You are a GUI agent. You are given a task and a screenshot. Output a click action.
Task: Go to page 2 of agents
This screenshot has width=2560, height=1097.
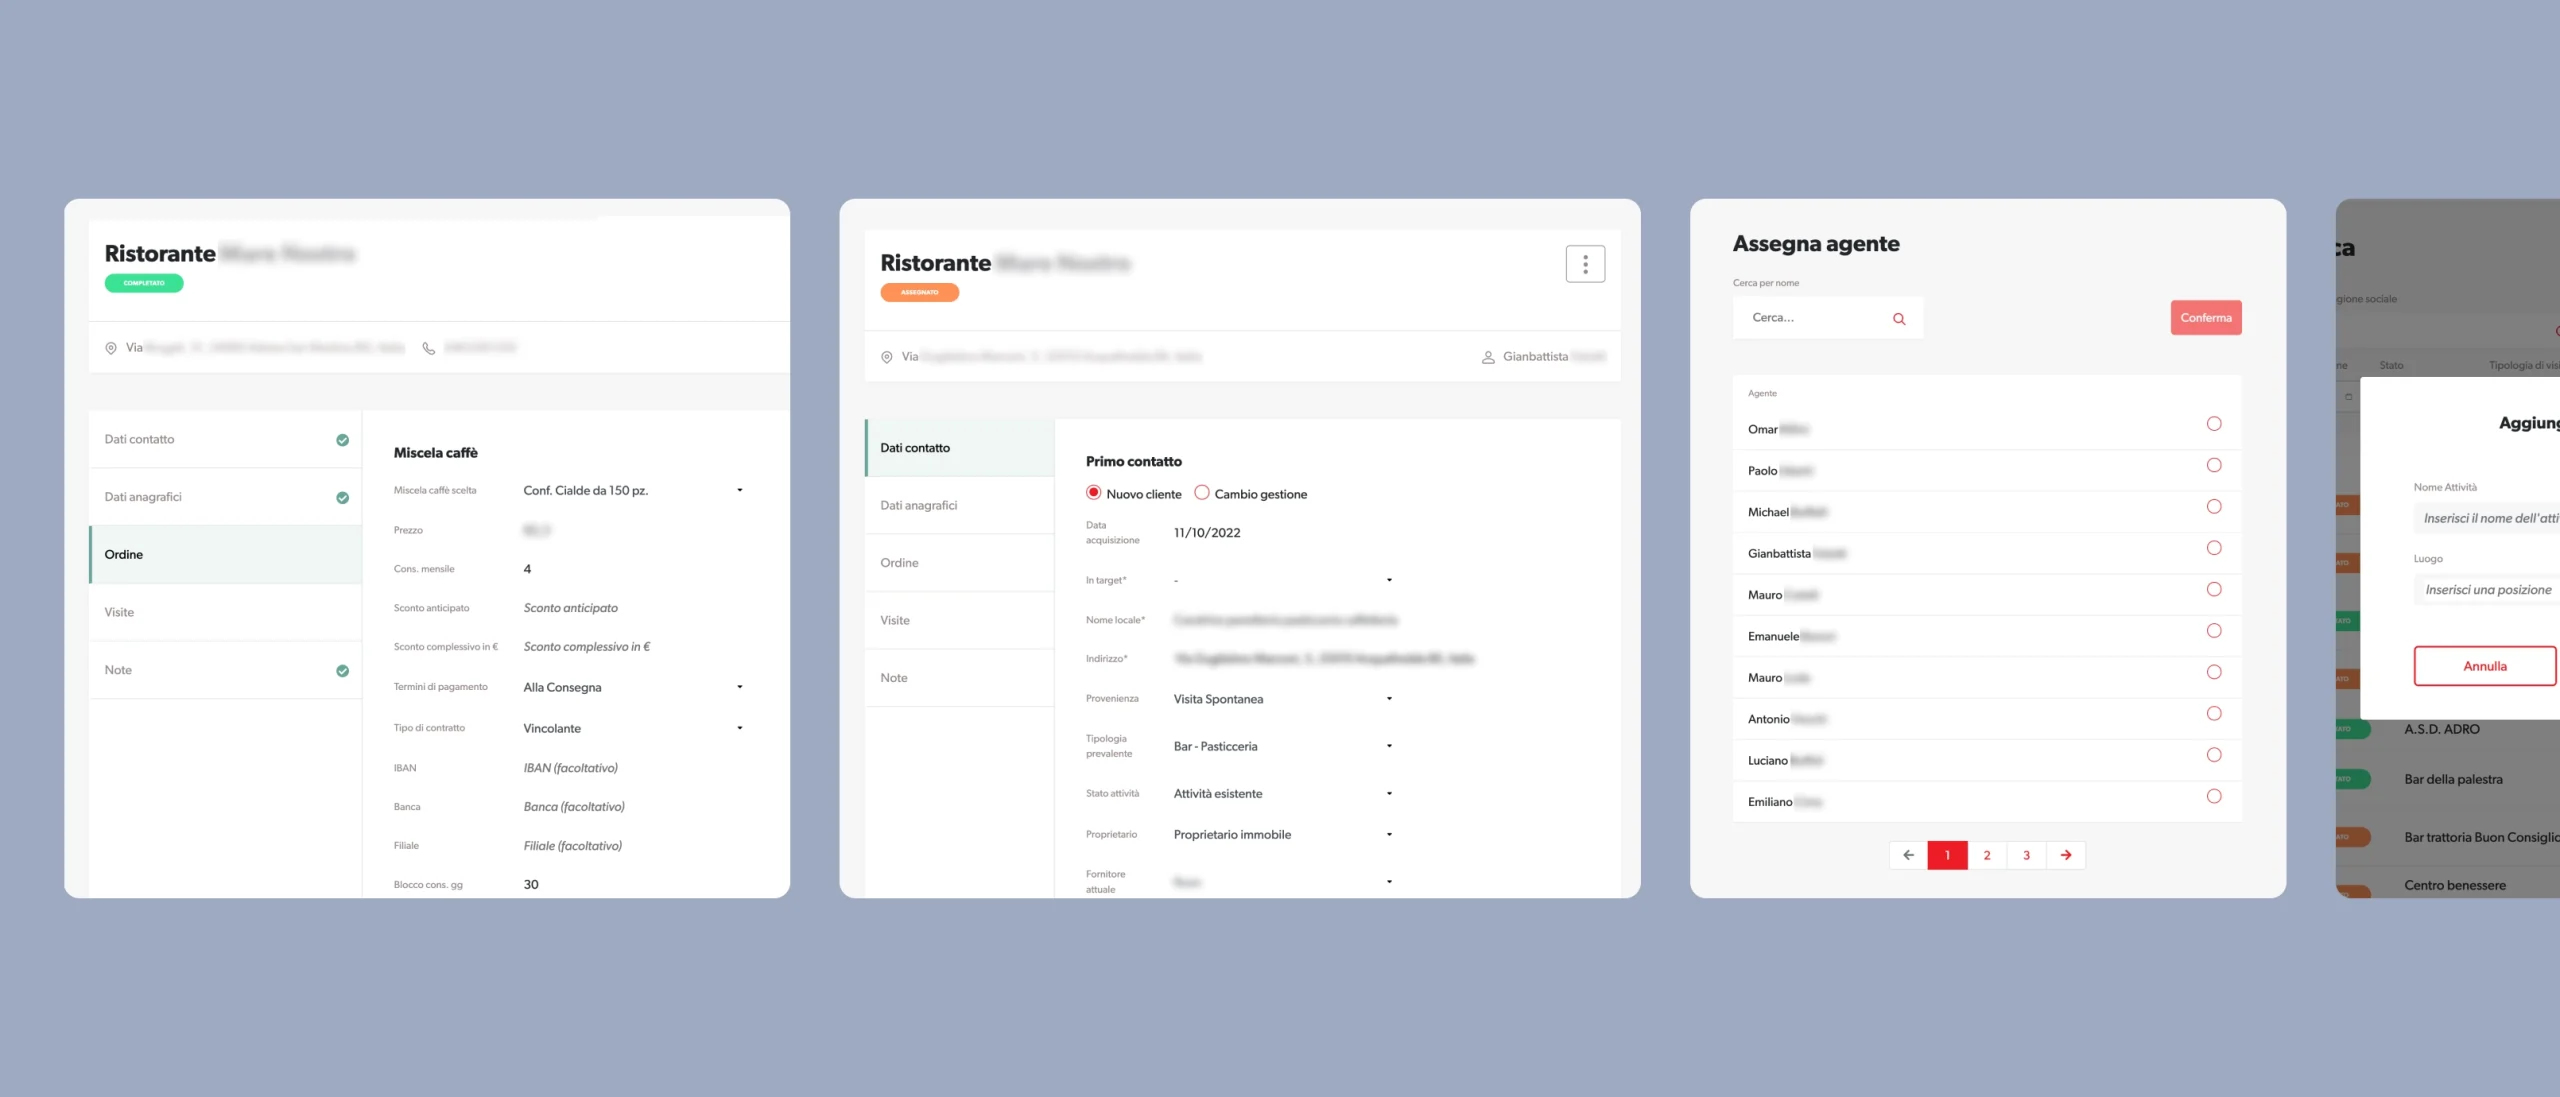[1987, 855]
